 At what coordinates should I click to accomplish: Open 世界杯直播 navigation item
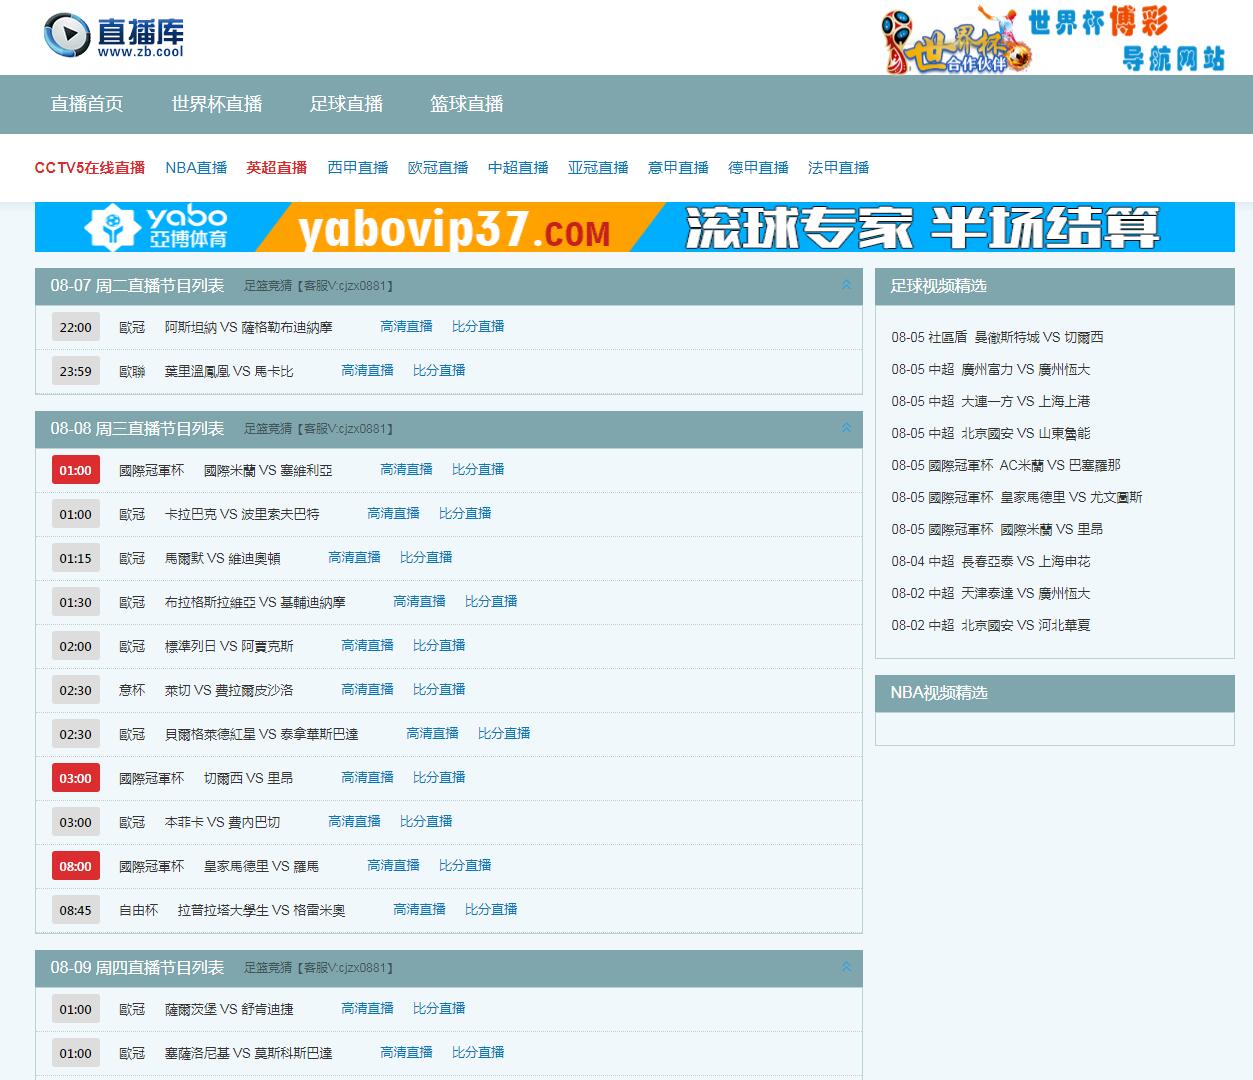[217, 104]
